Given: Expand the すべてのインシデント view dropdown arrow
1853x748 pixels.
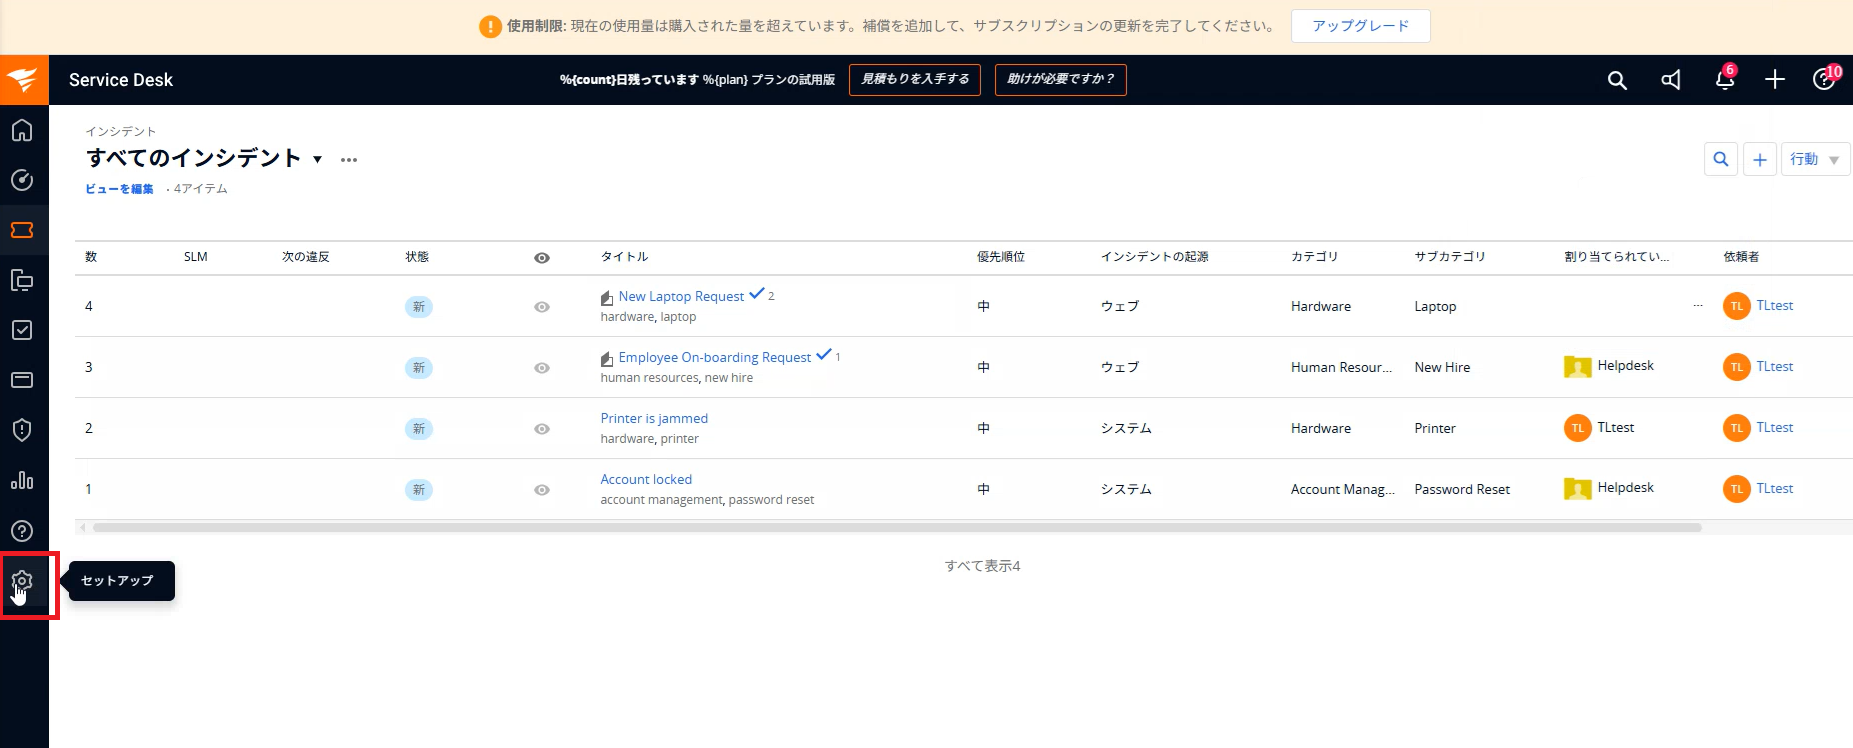Looking at the screenshot, I should tap(318, 160).
